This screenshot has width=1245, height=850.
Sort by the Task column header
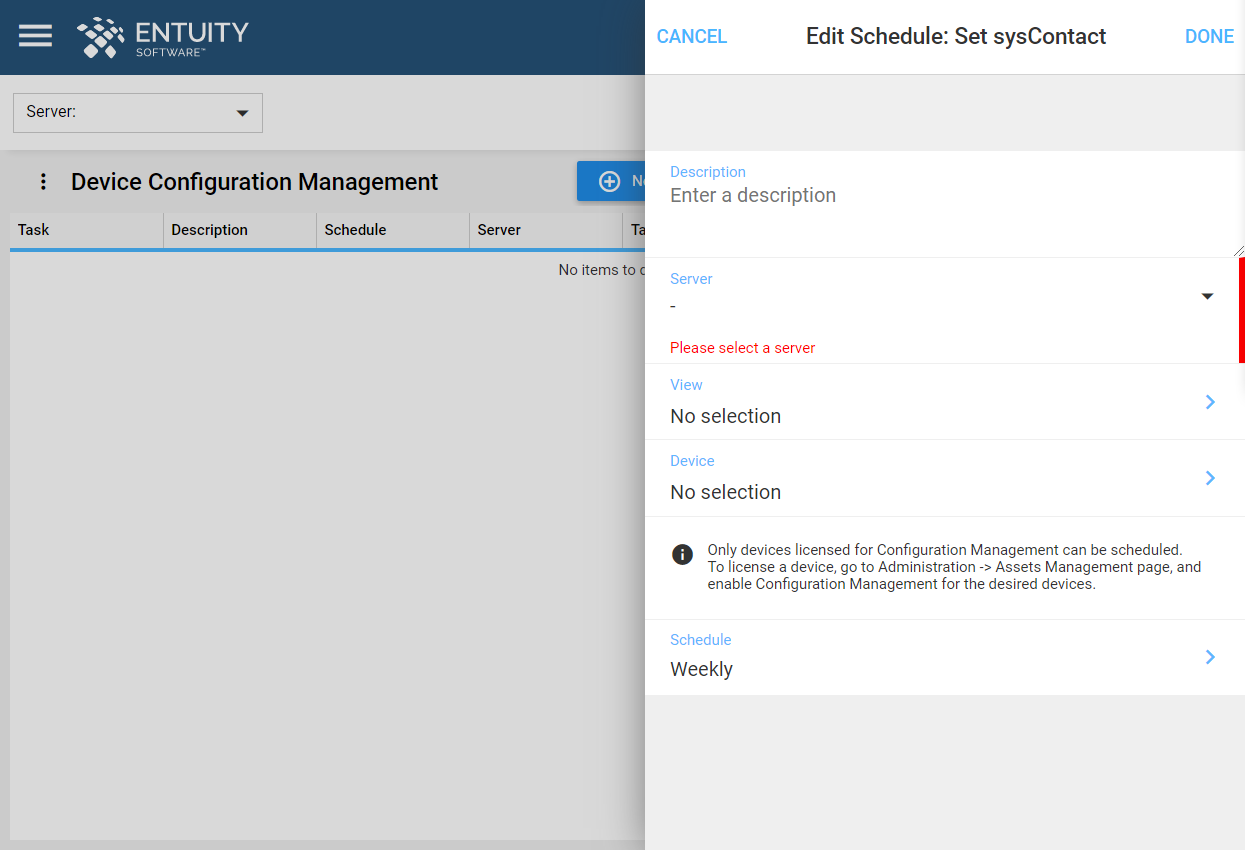[x=33, y=230]
